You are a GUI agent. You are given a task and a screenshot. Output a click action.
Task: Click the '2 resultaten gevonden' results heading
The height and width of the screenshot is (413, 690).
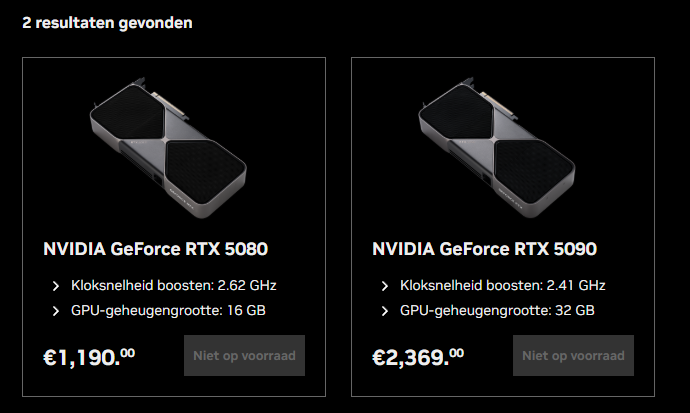(108, 22)
